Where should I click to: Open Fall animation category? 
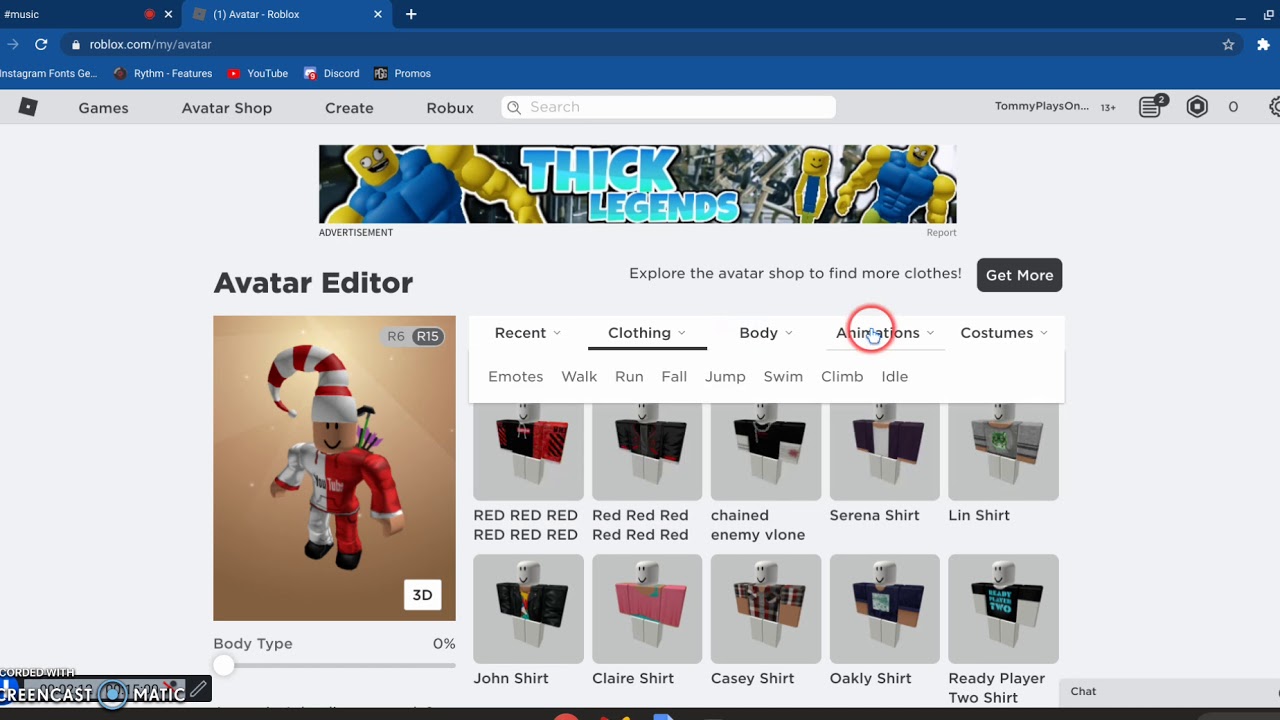click(674, 376)
